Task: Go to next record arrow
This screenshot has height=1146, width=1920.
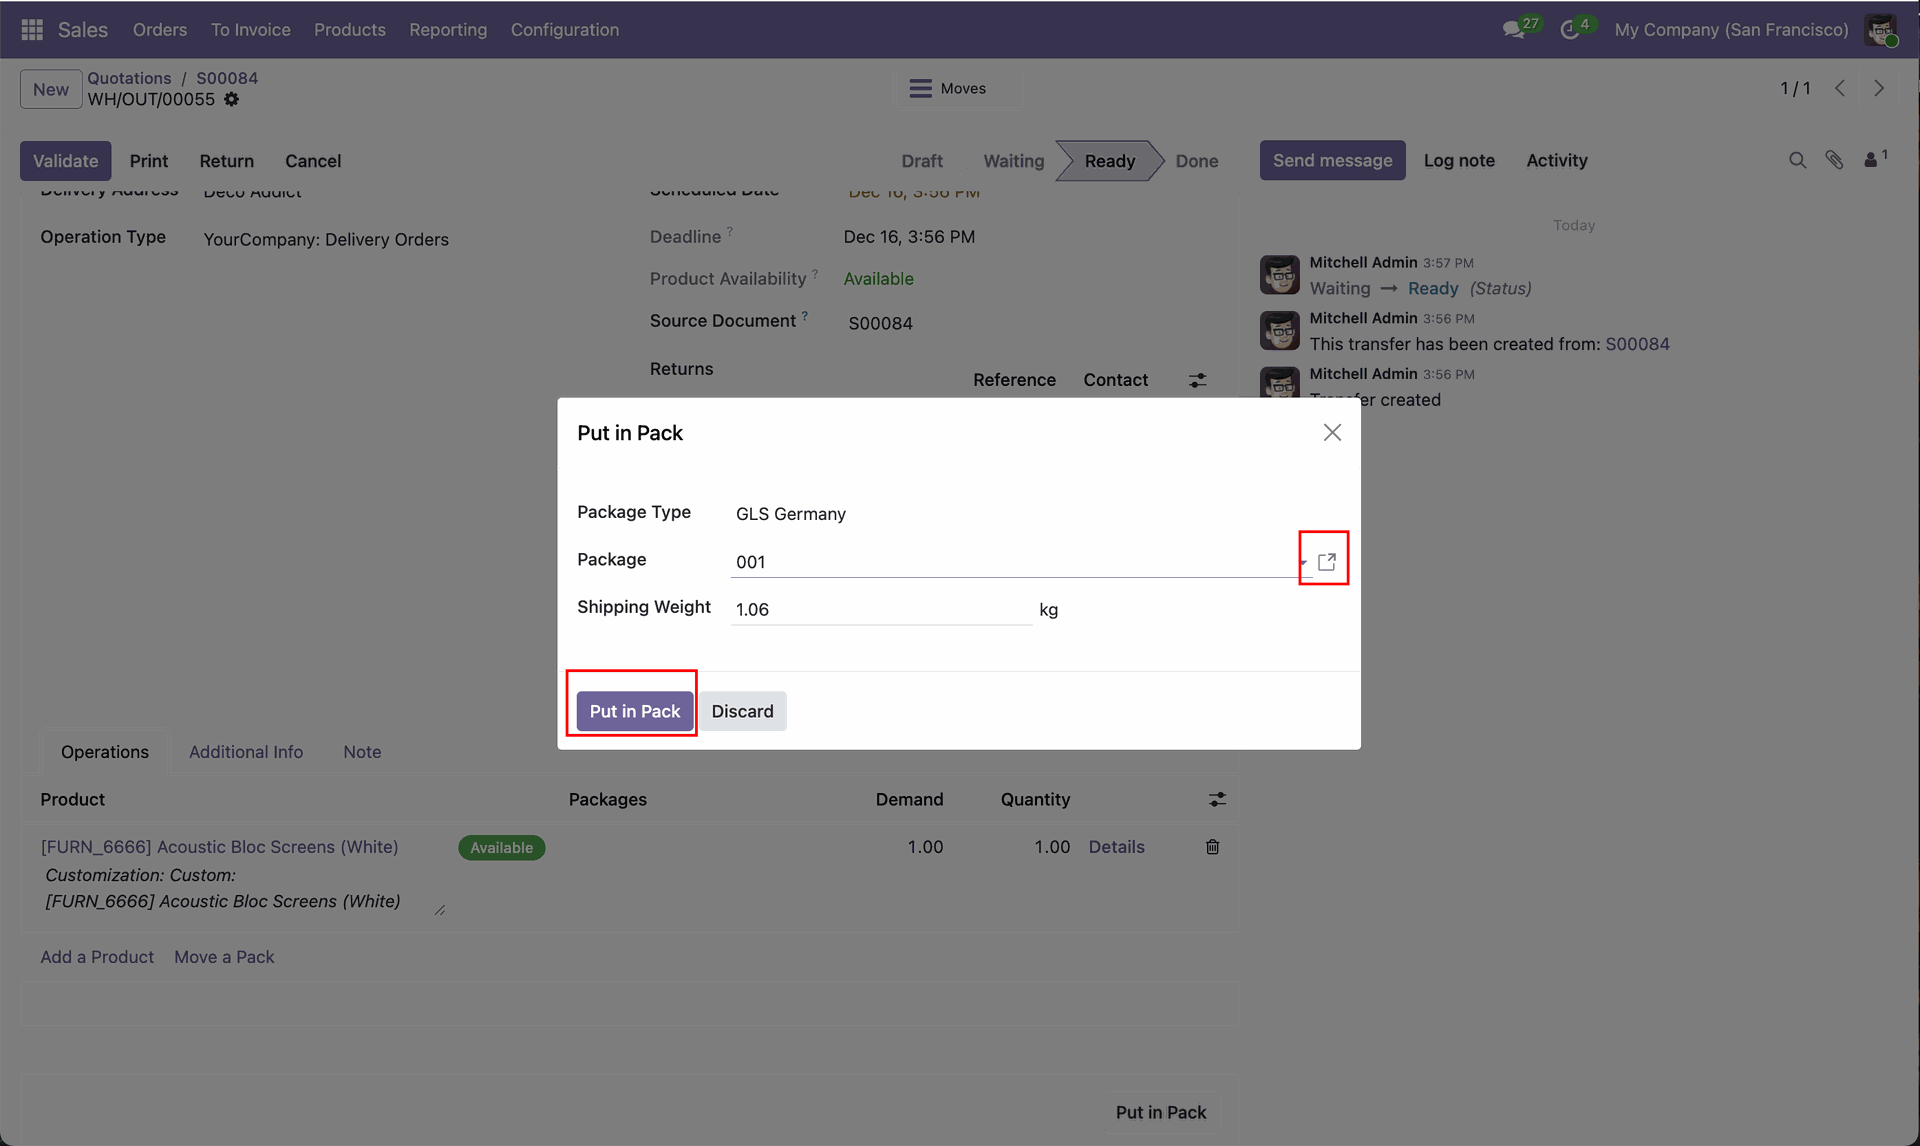Action: 1879,88
